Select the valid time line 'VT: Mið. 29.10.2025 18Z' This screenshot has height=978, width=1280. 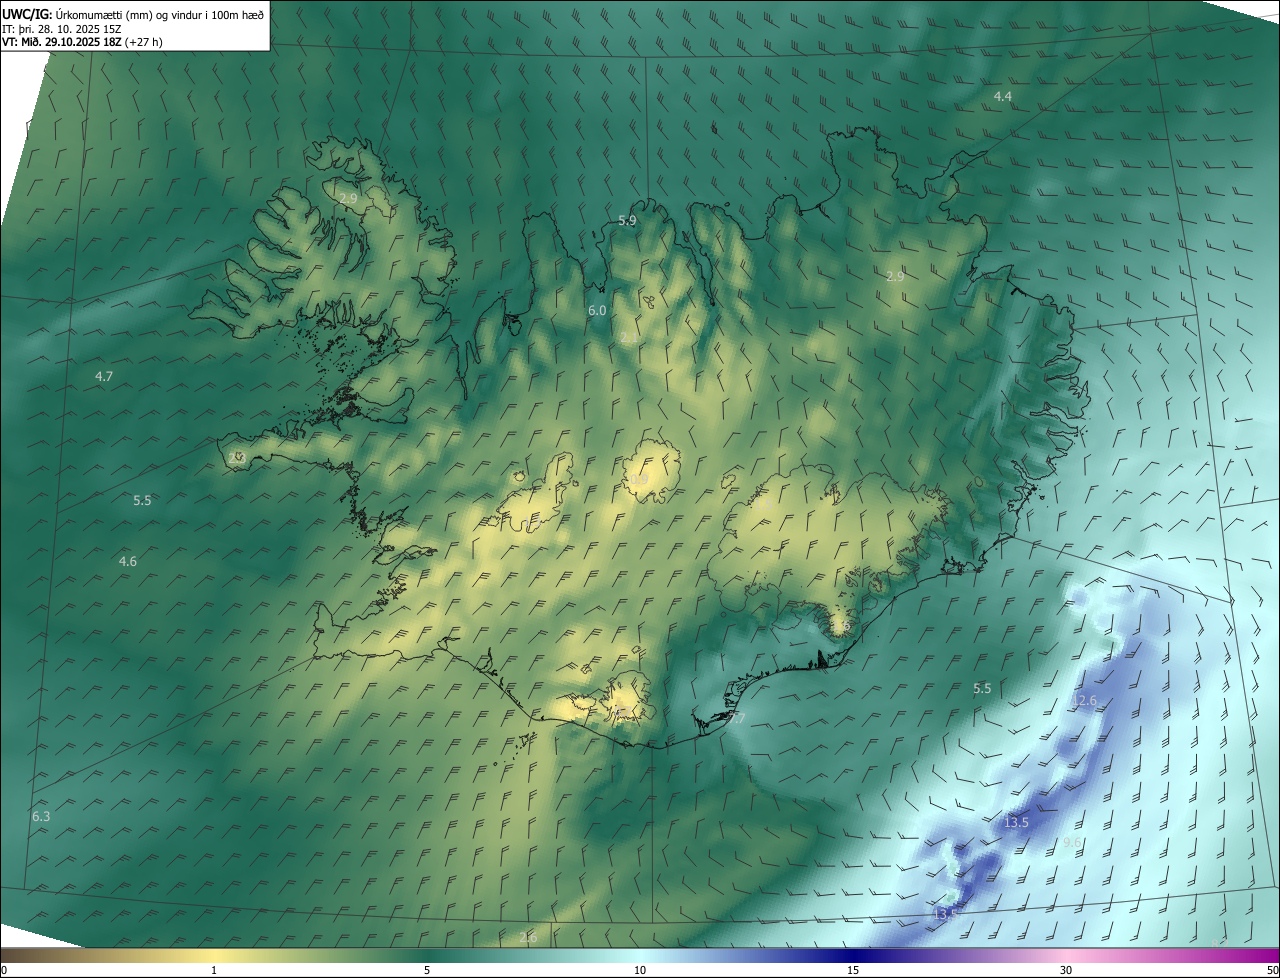point(64,42)
